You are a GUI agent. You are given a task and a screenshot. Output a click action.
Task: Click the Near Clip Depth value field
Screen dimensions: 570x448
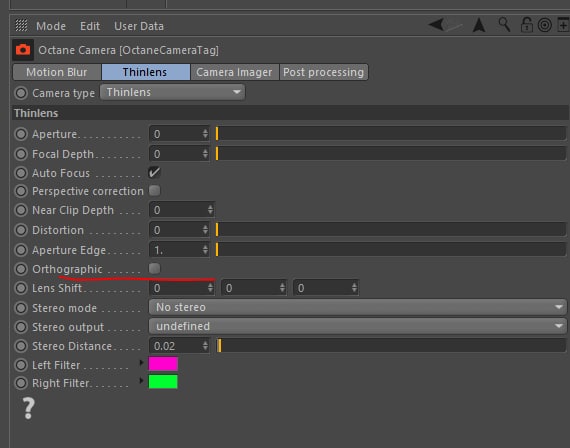coord(182,210)
